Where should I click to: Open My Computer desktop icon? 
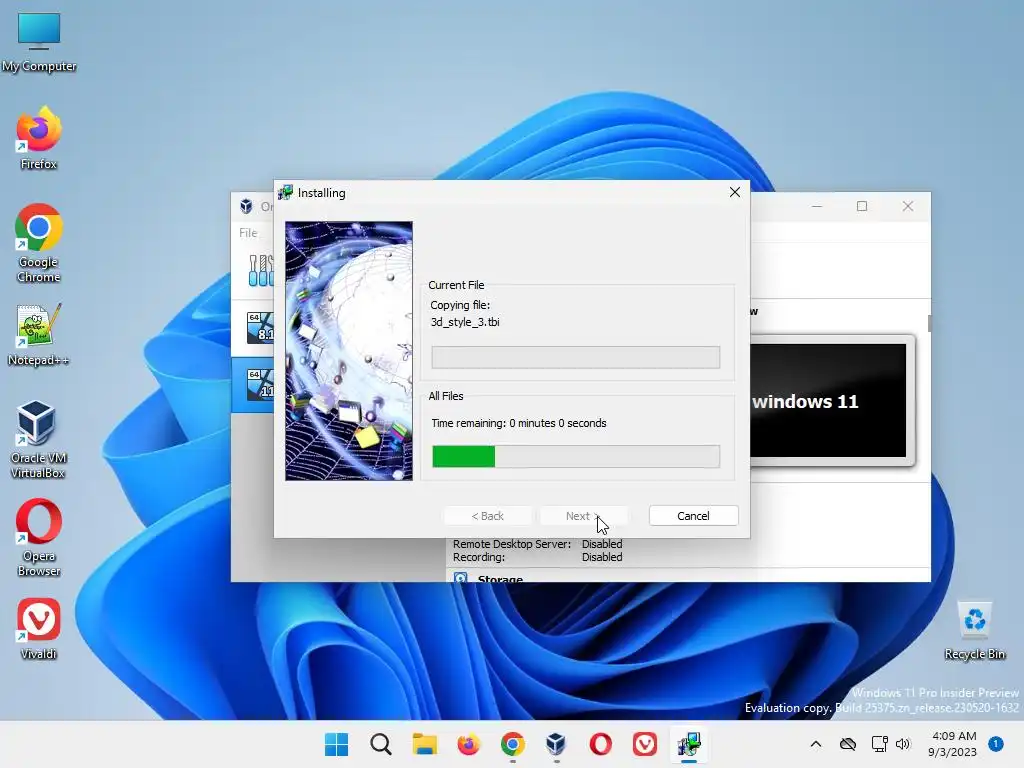pyautogui.click(x=39, y=42)
